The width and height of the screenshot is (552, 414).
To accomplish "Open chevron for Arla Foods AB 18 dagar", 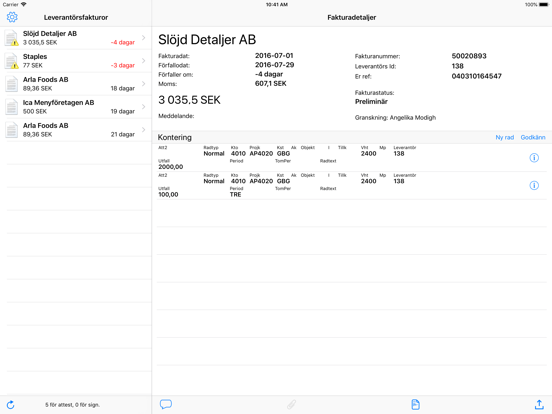I will [x=144, y=83].
